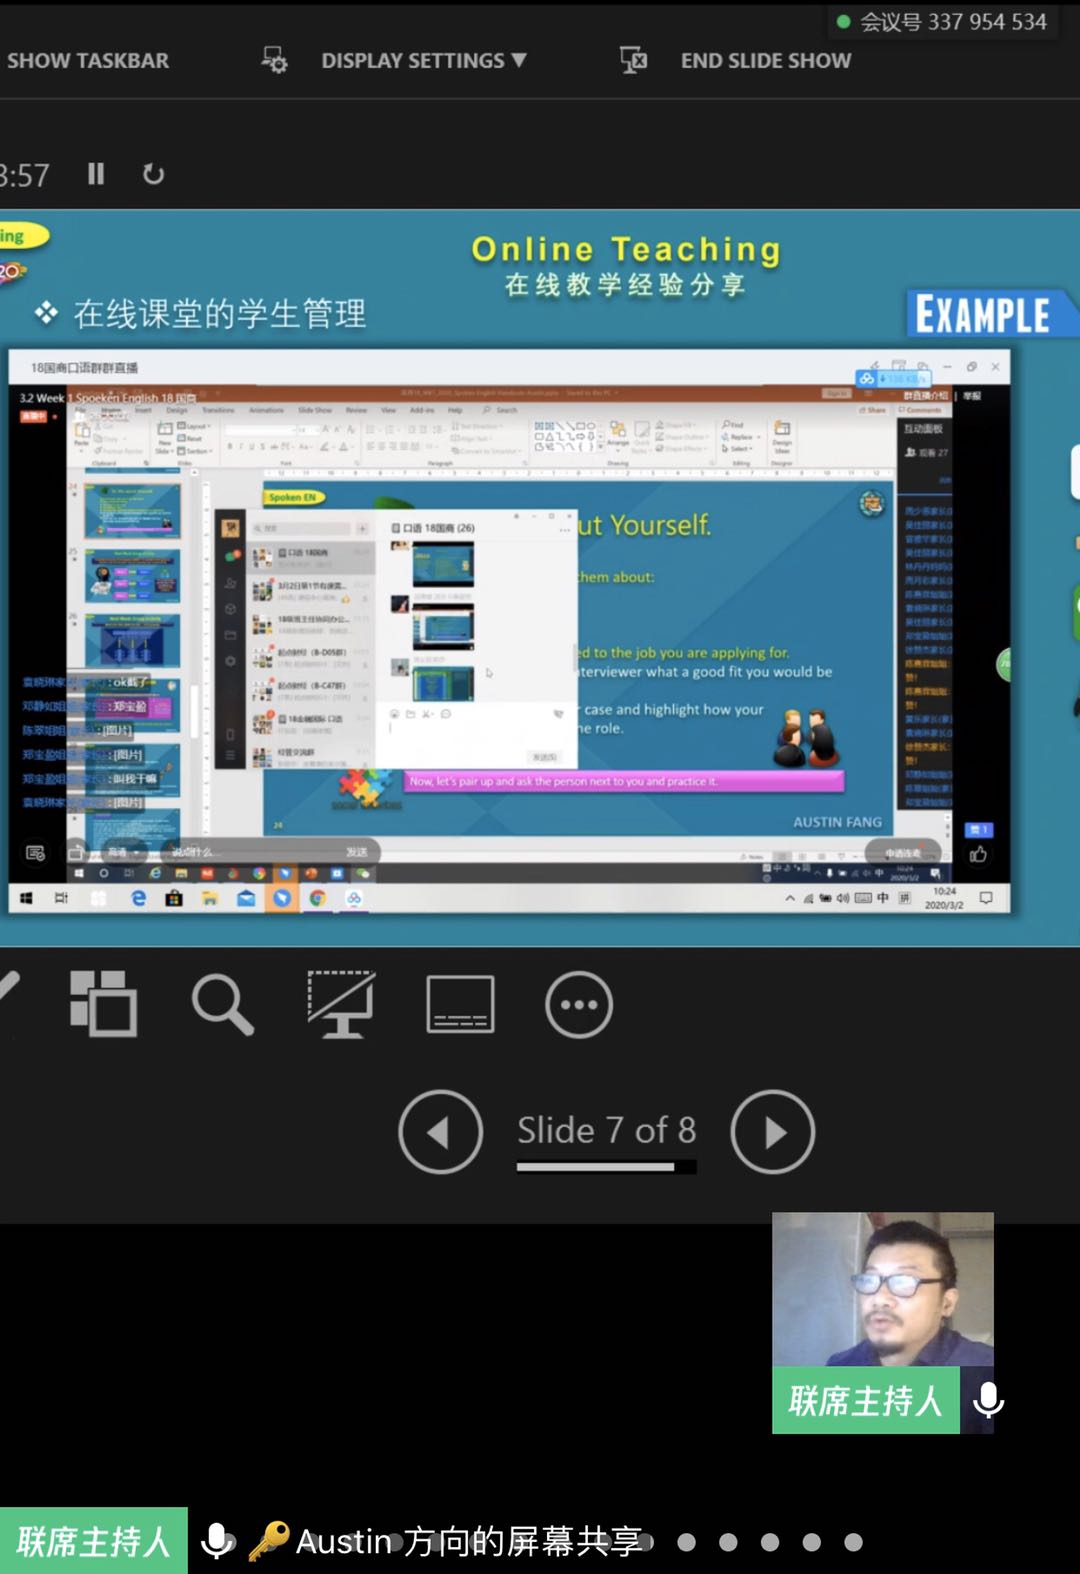
Task: Advance to the next slide
Action: coord(773,1132)
